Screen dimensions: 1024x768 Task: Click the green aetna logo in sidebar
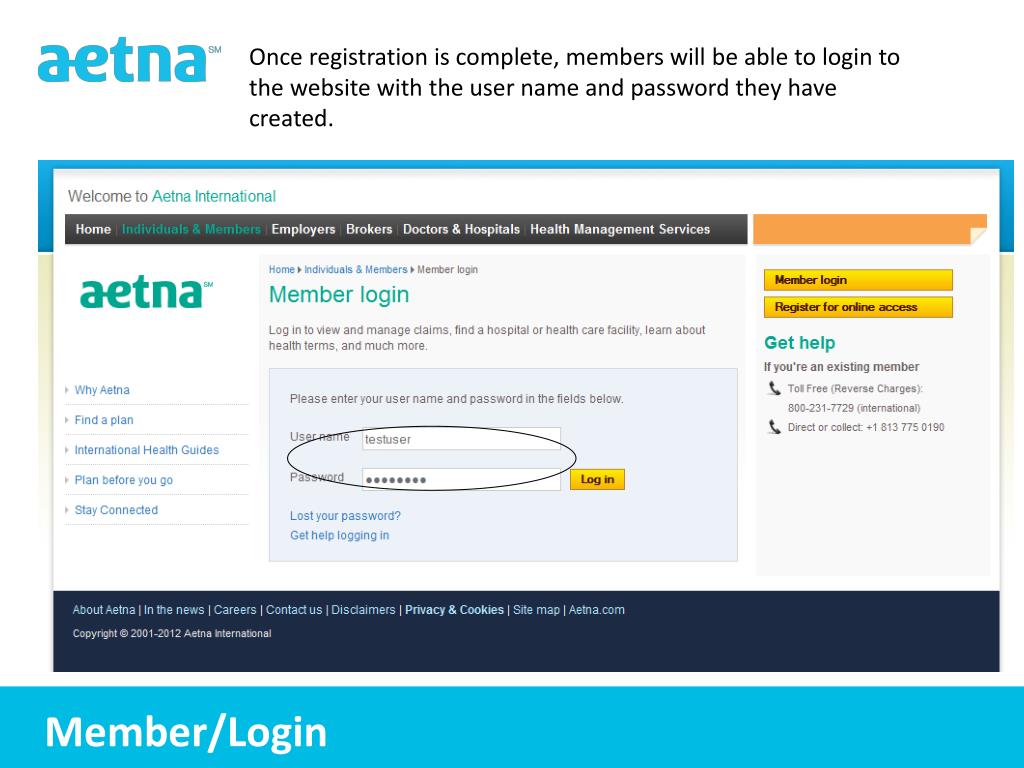tap(146, 293)
